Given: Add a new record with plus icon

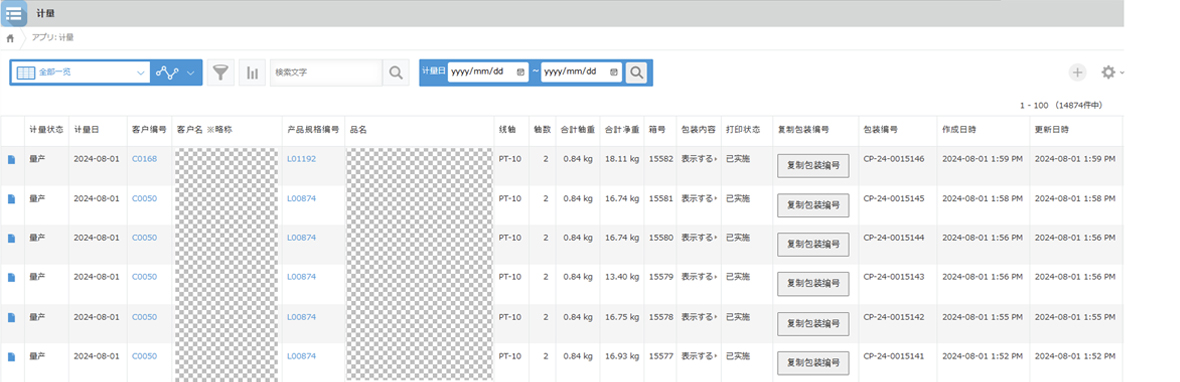Looking at the screenshot, I should pyautogui.click(x=1078, y=72).
